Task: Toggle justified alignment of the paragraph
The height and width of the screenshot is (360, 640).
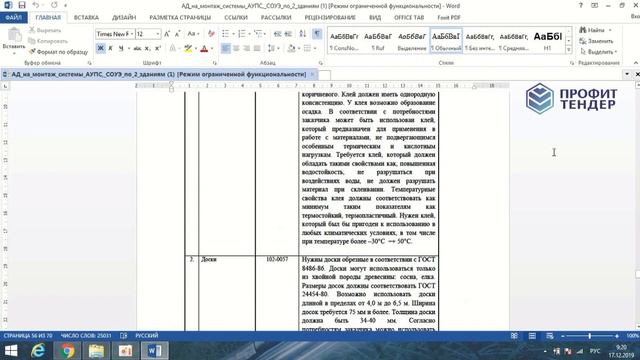Action: (x=257, y=49)
